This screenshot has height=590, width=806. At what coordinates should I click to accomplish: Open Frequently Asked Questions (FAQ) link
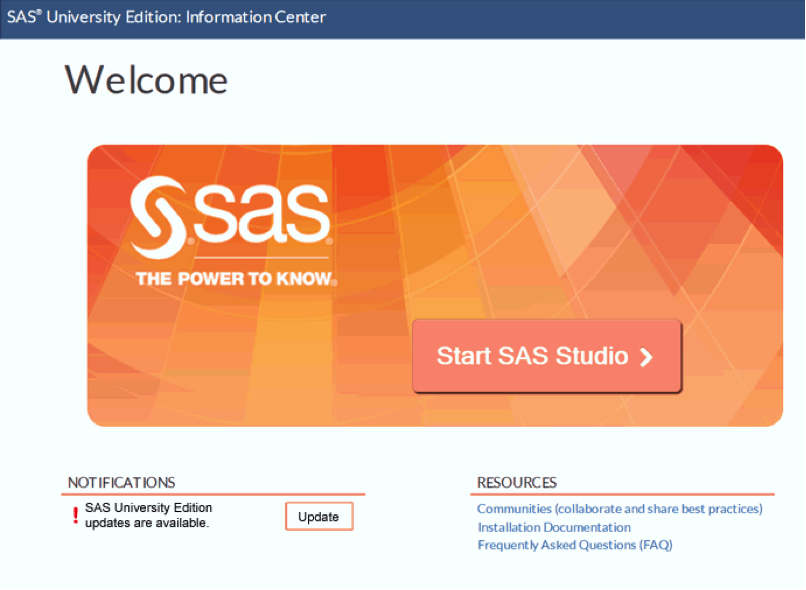[x=575, y=545]
